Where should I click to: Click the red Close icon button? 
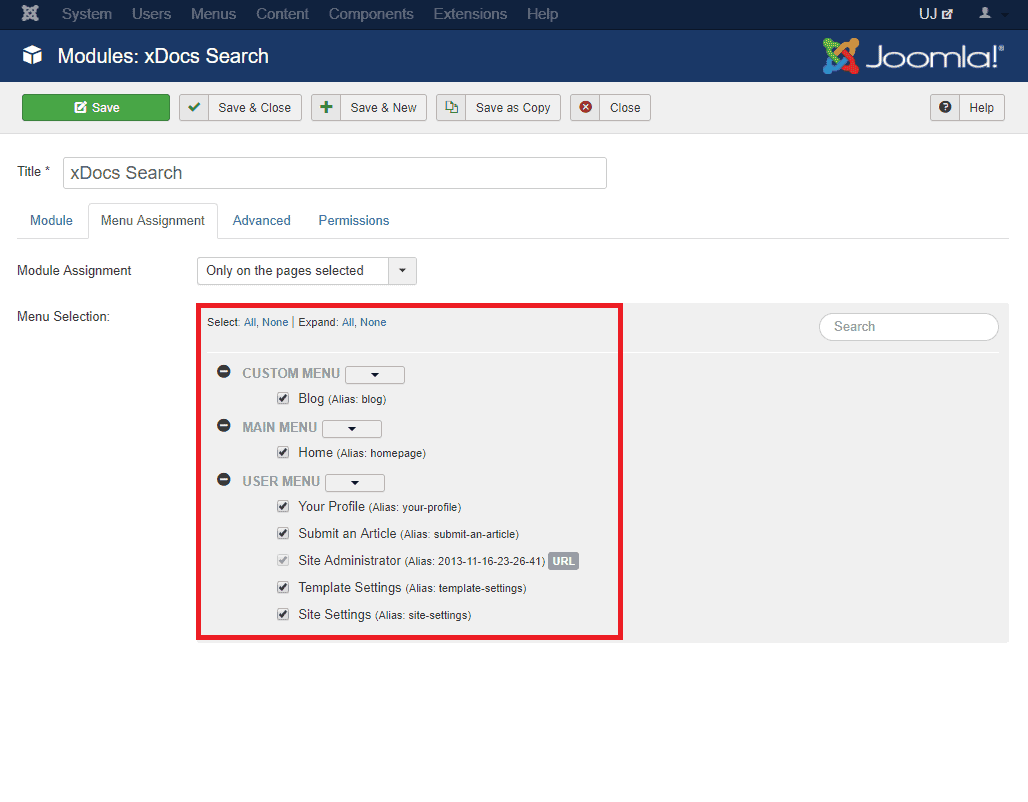[586, 108]
